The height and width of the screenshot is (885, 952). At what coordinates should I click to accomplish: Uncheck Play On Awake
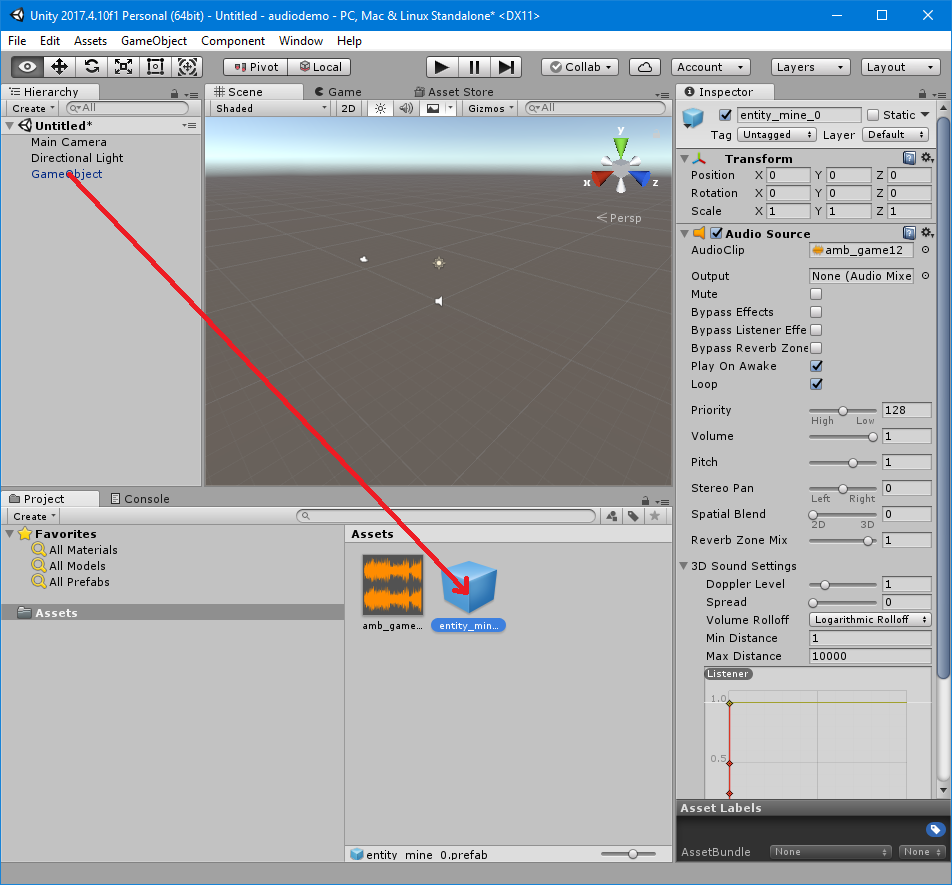816,366
